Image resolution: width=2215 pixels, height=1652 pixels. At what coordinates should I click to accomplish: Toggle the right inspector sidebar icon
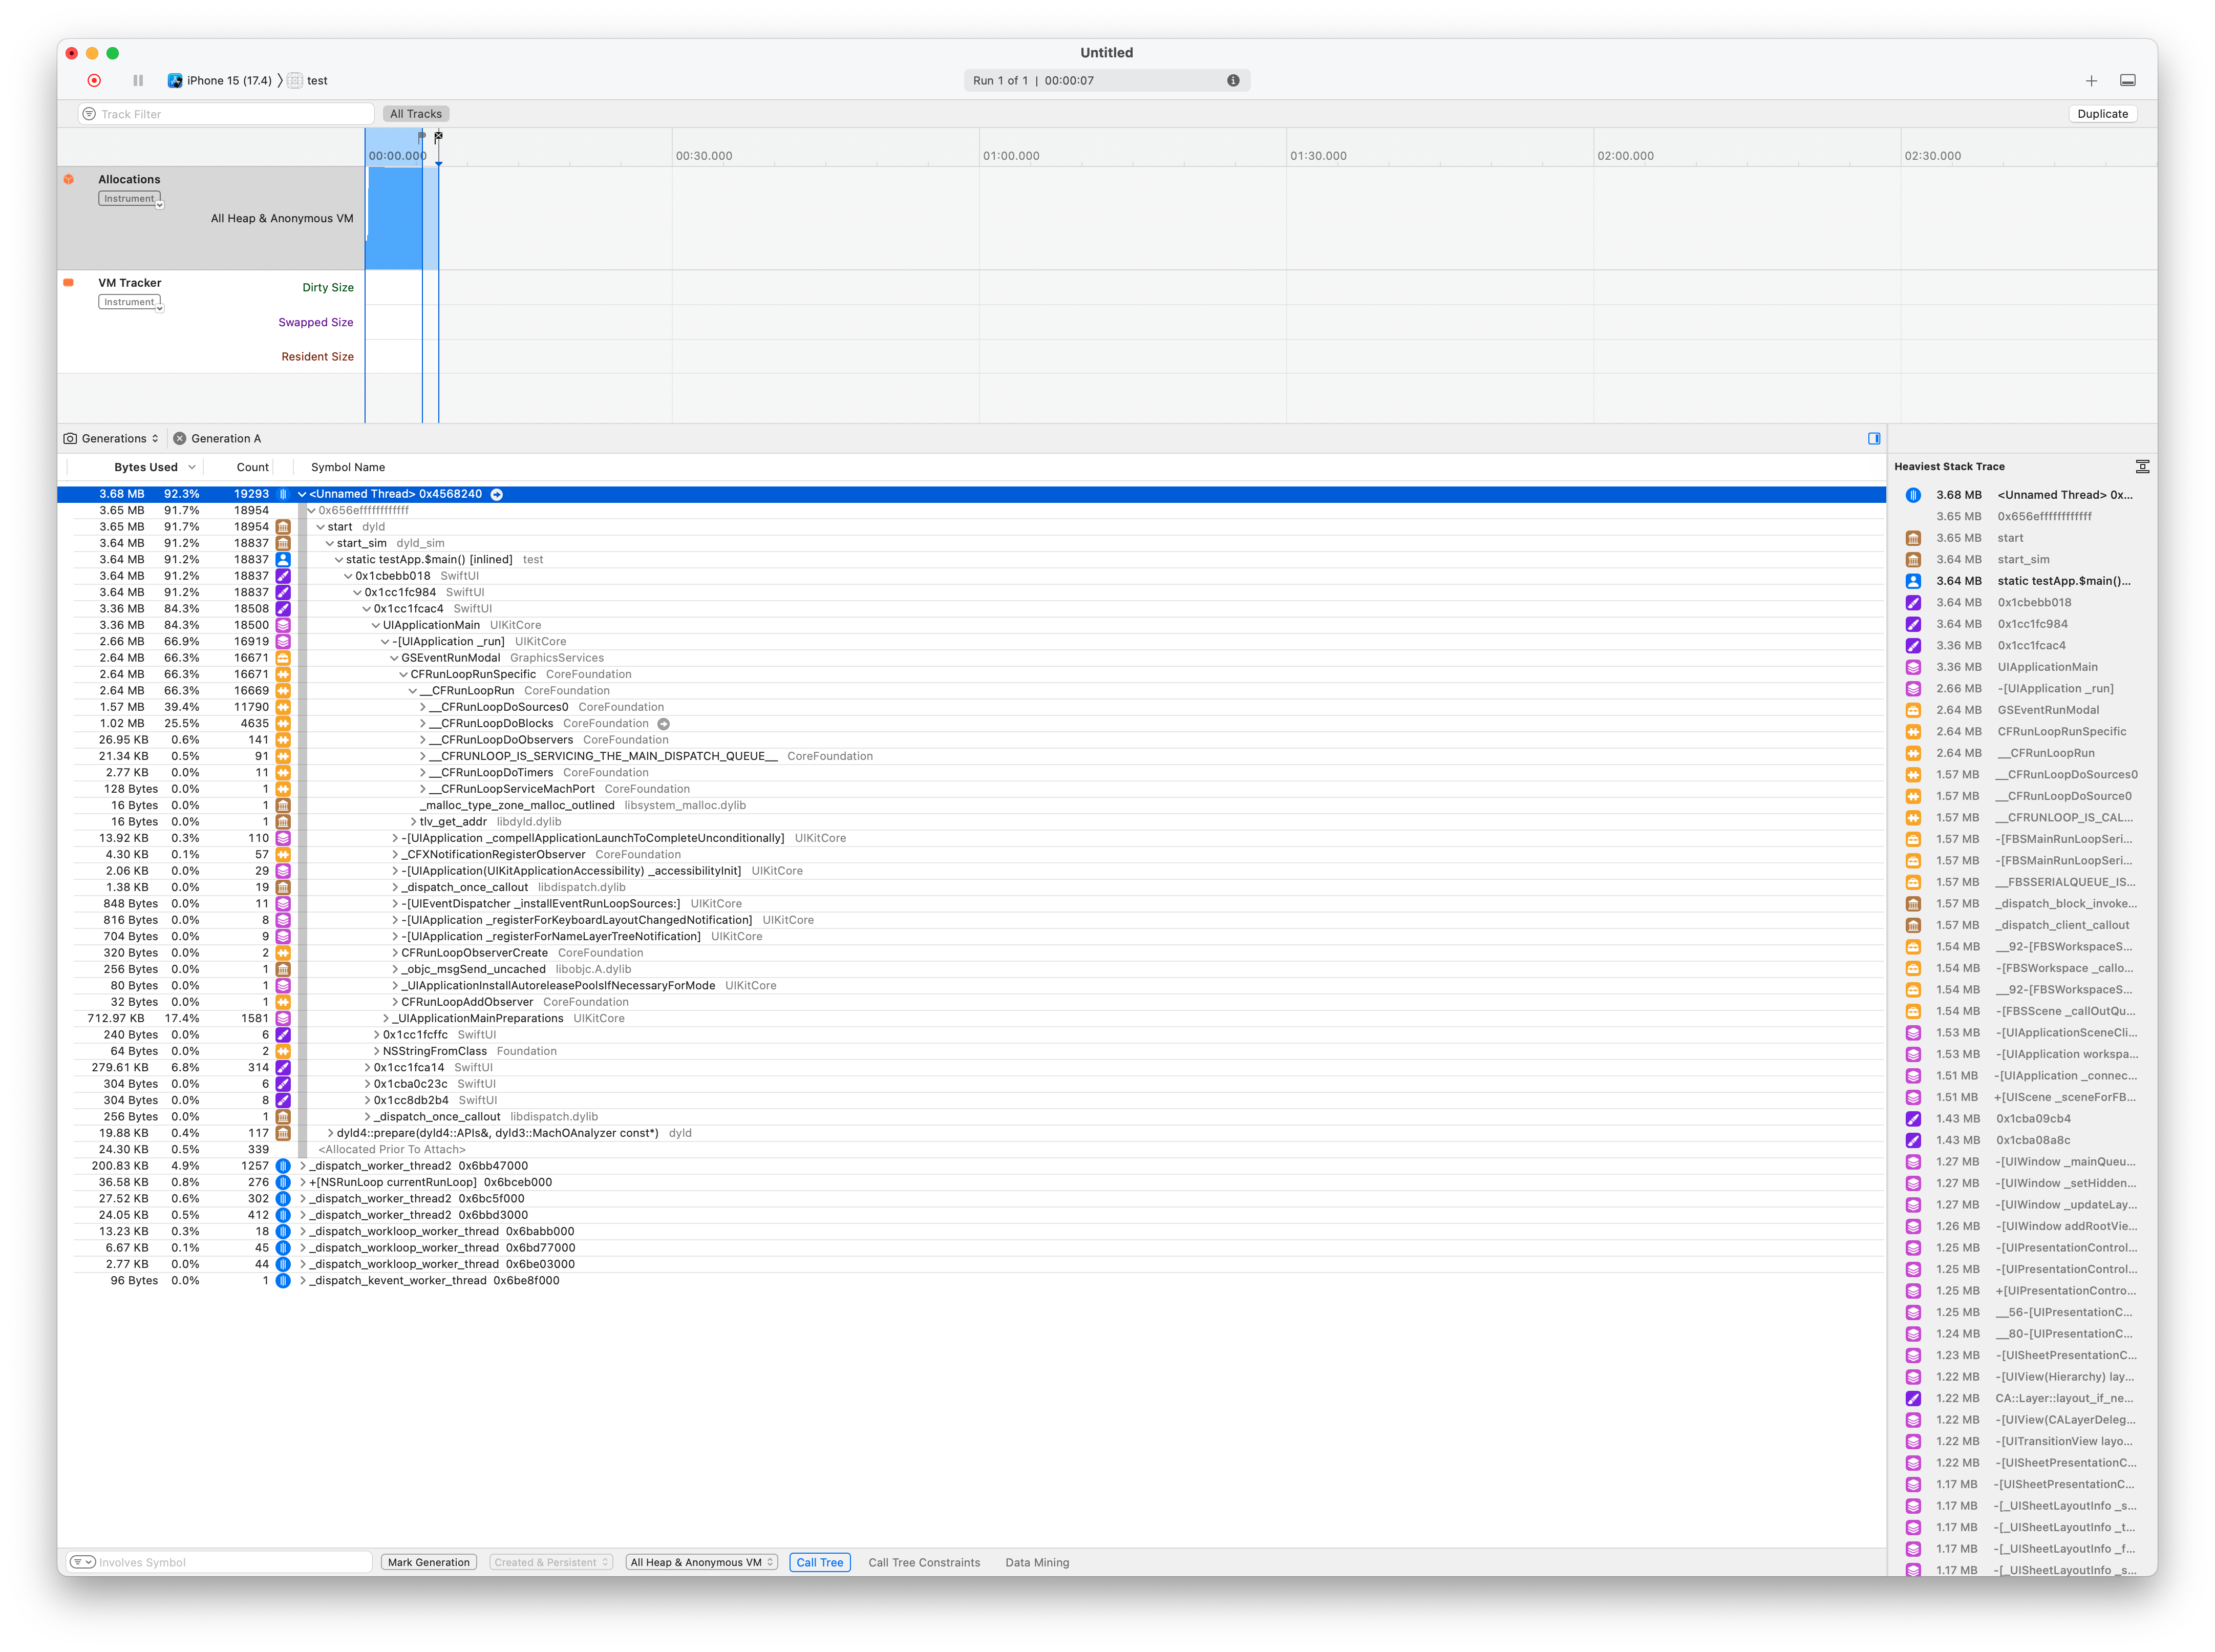point(1874,438)
